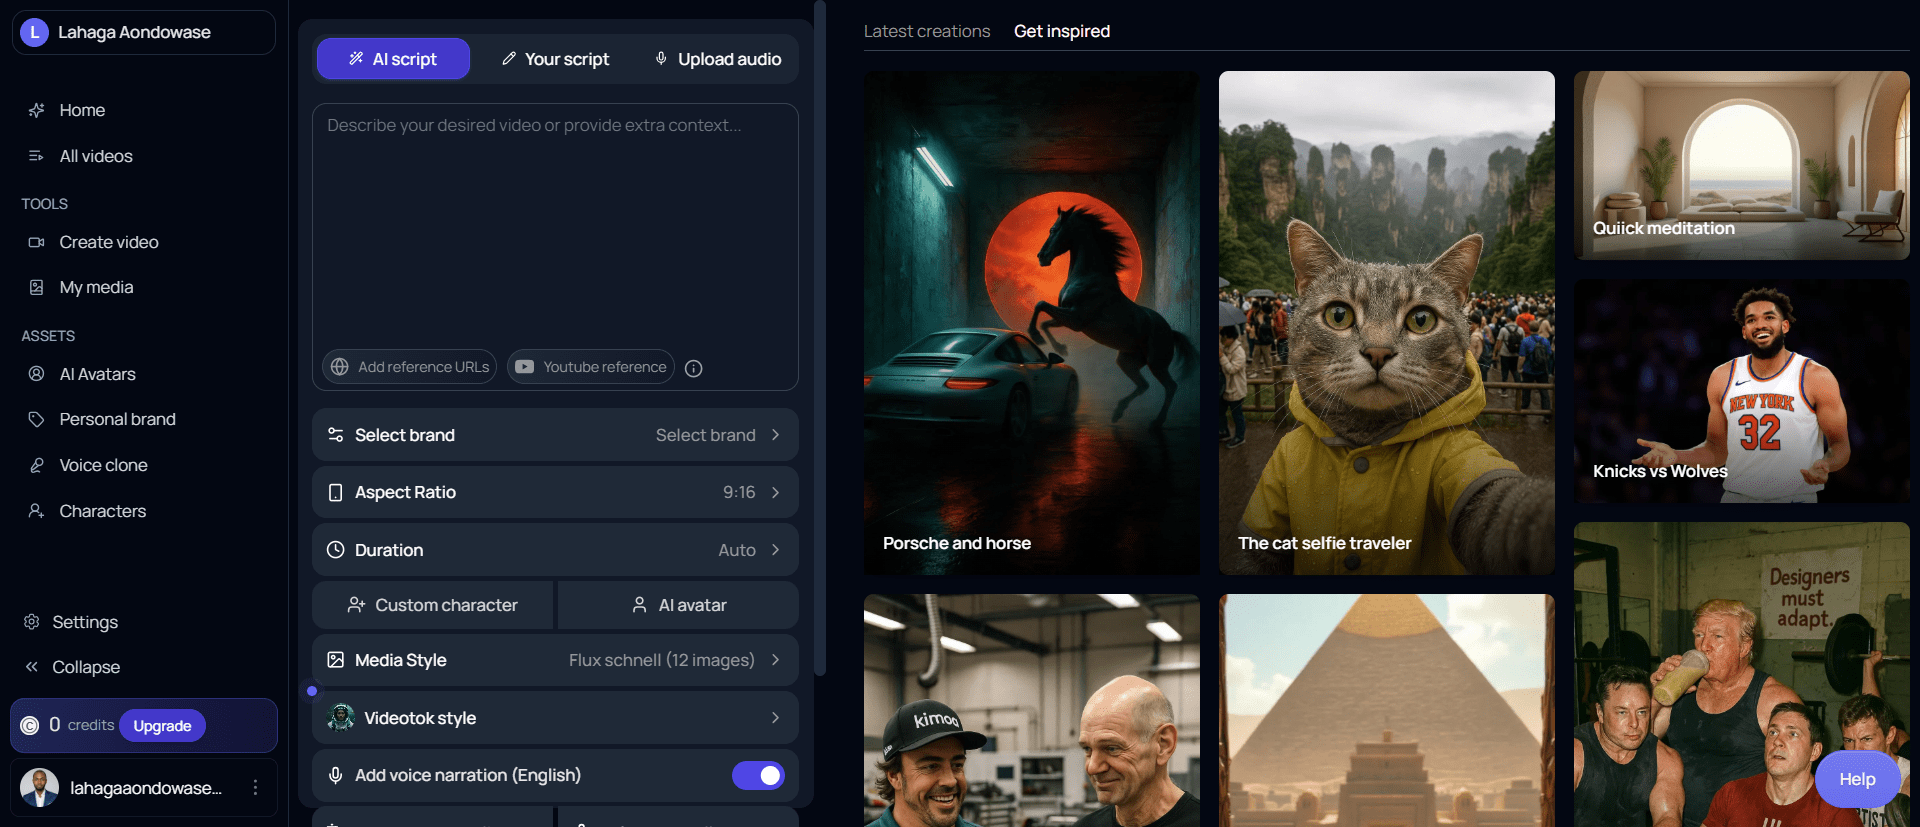1920x827 pixels.
Task: Click the Home sparkle icon in sidebar
Action: click(36, 110)
